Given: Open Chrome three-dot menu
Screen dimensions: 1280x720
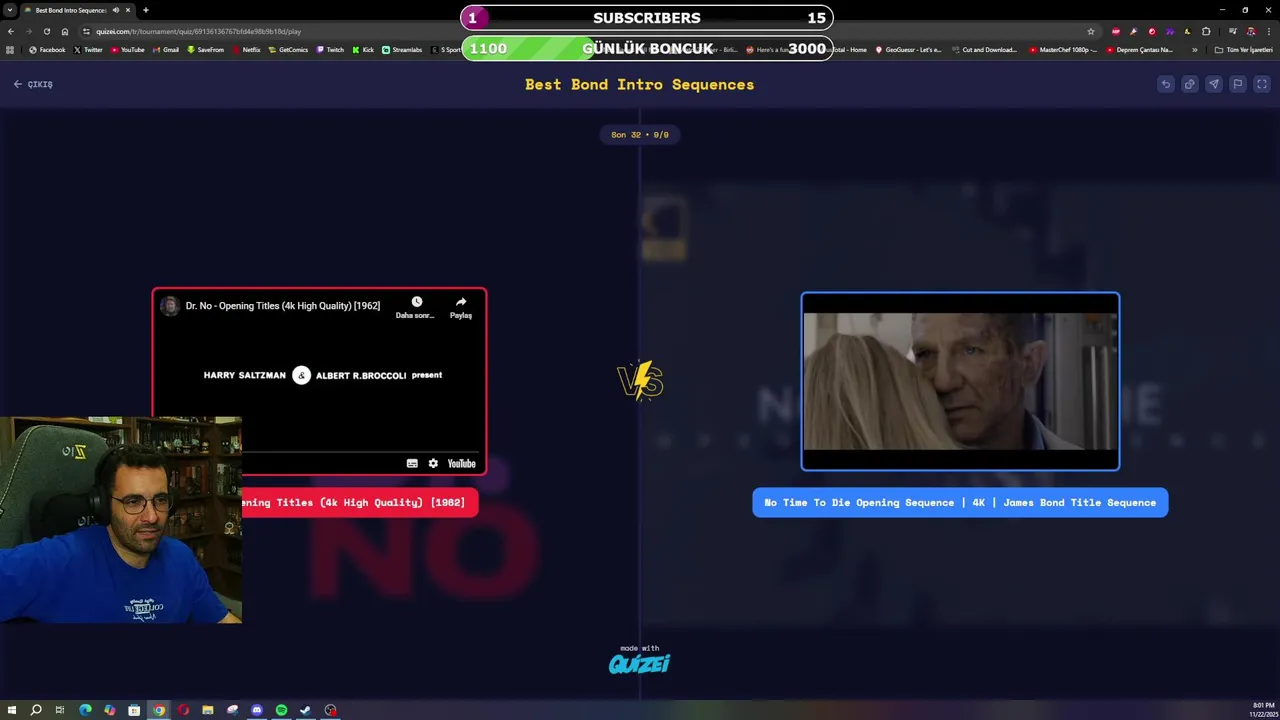Looking at the screenshot, I should pyautogui.click(x=1267, y=31).
